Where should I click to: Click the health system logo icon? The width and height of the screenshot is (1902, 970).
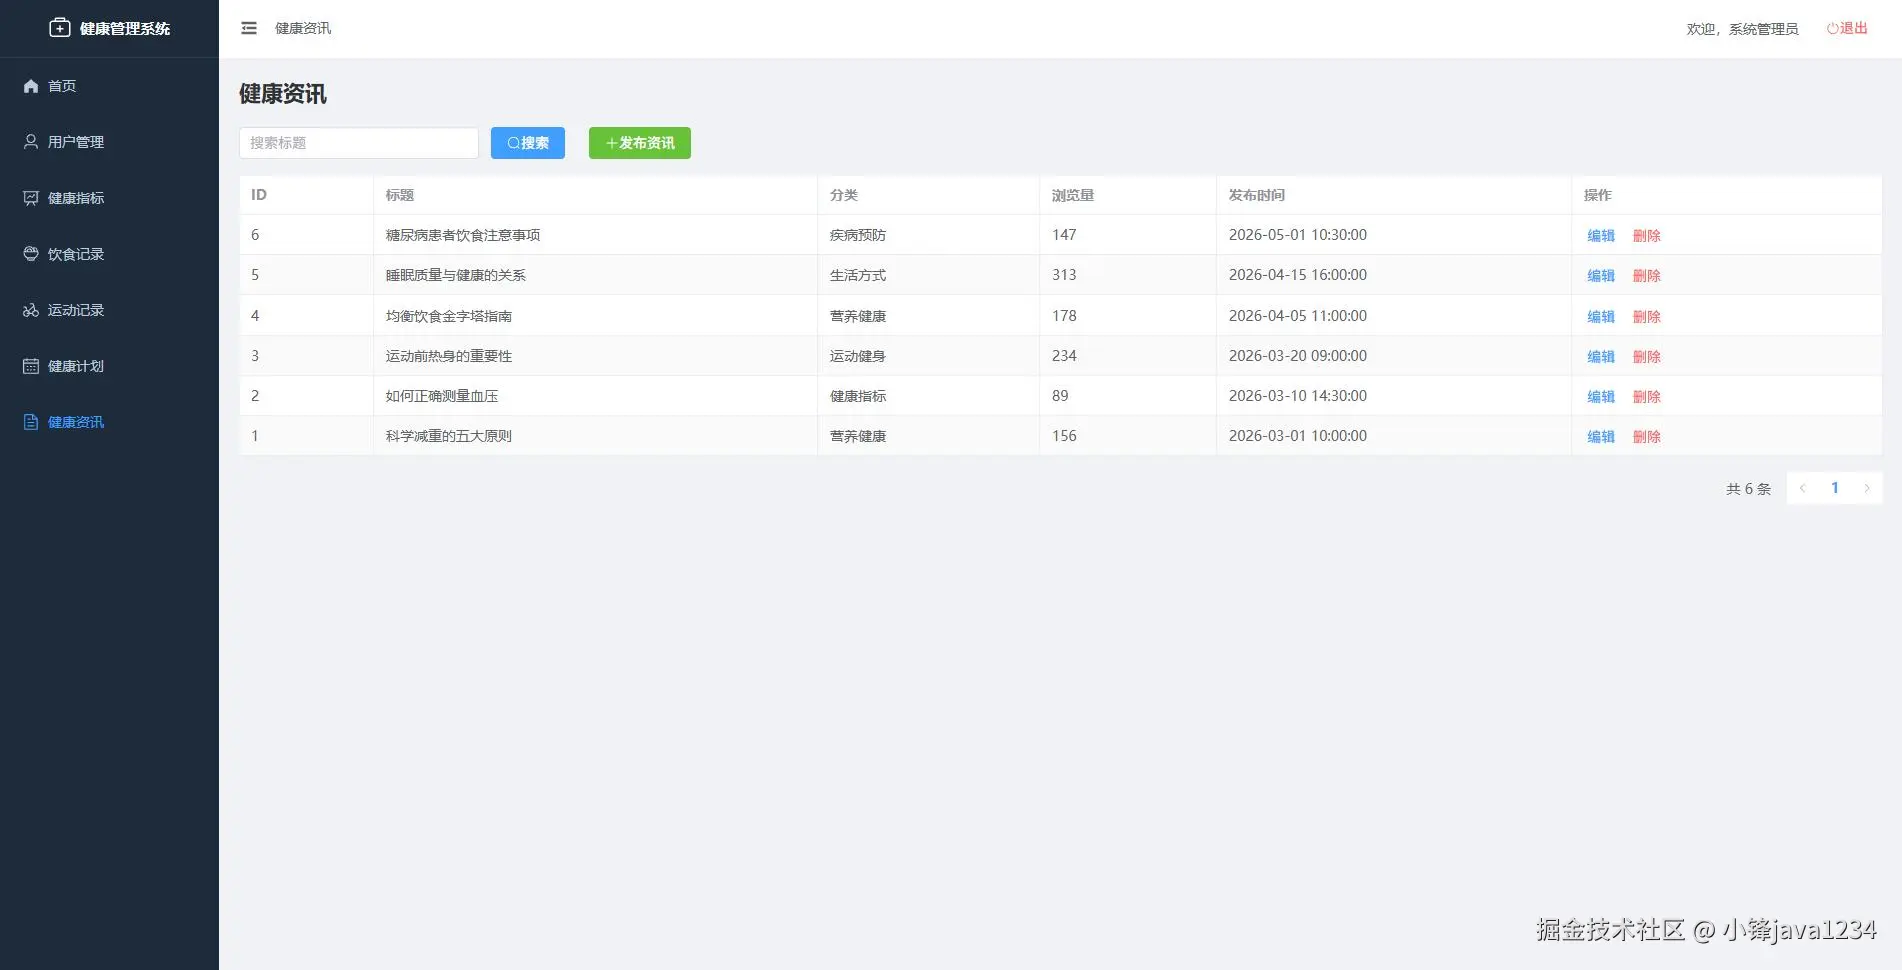point(60,28)
